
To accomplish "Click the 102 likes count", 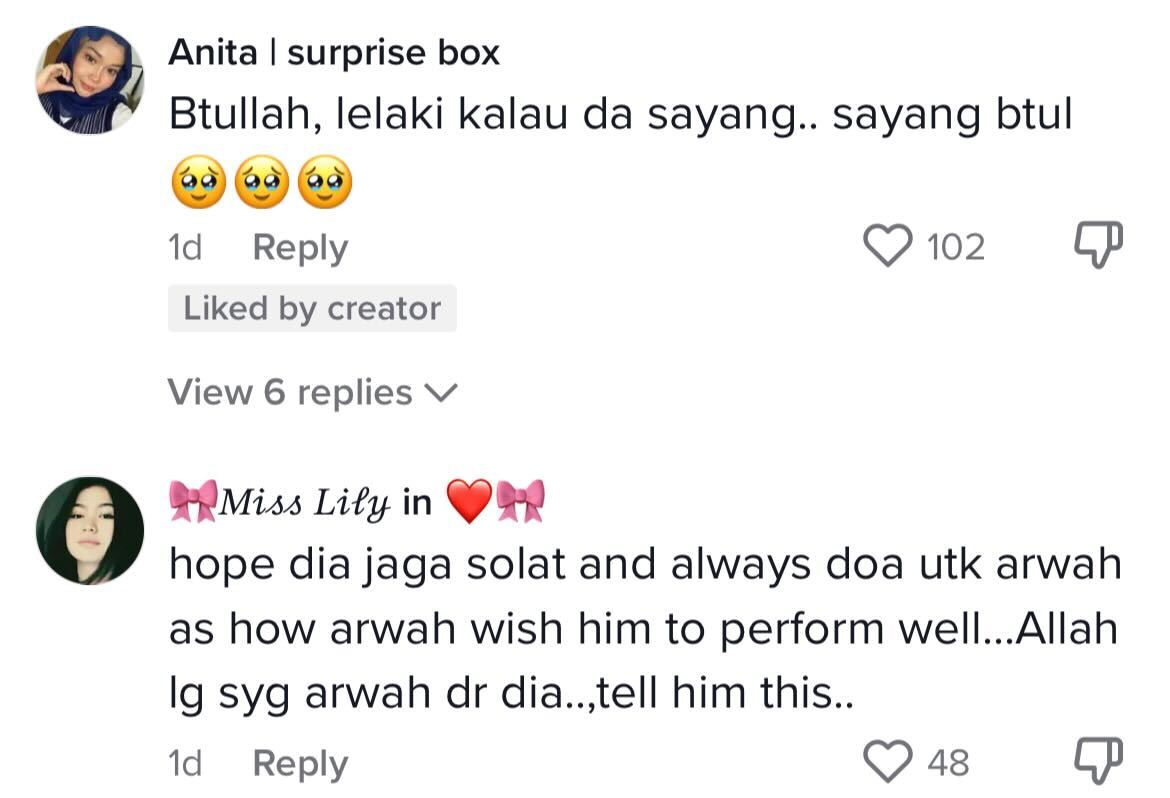I will point(956,247).
